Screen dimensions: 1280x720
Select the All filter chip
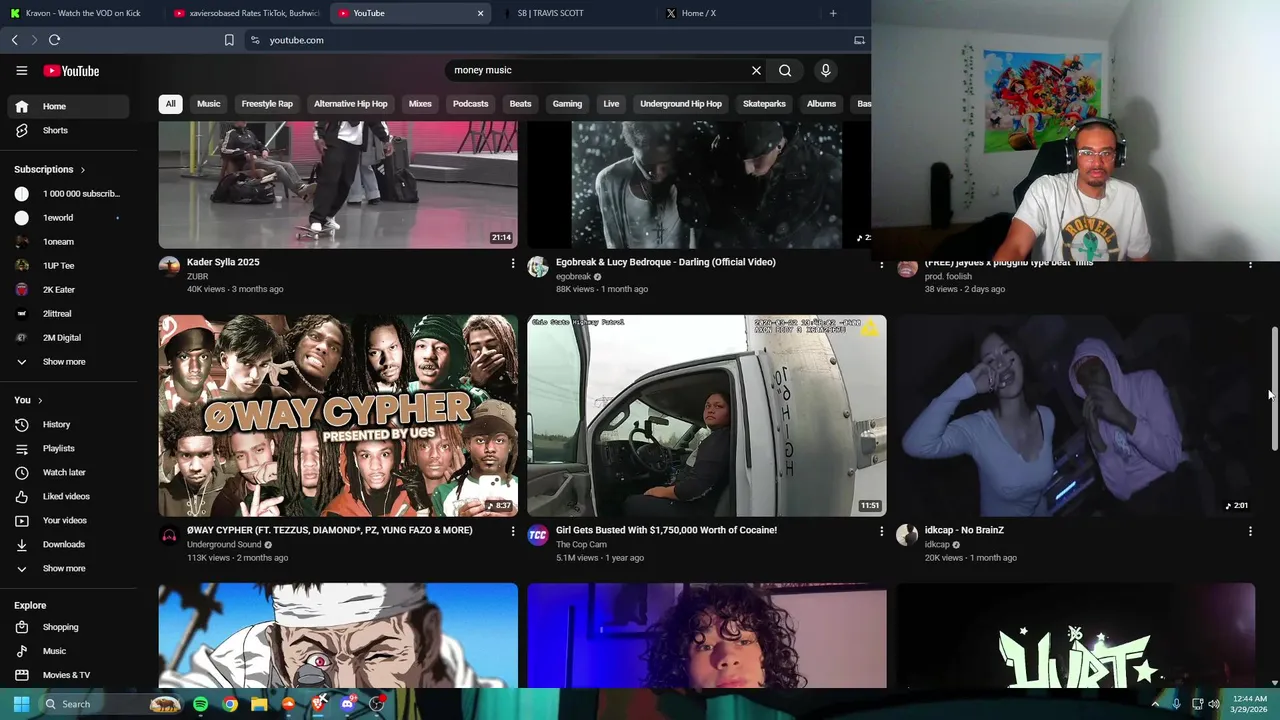click(x=171, y=104)
